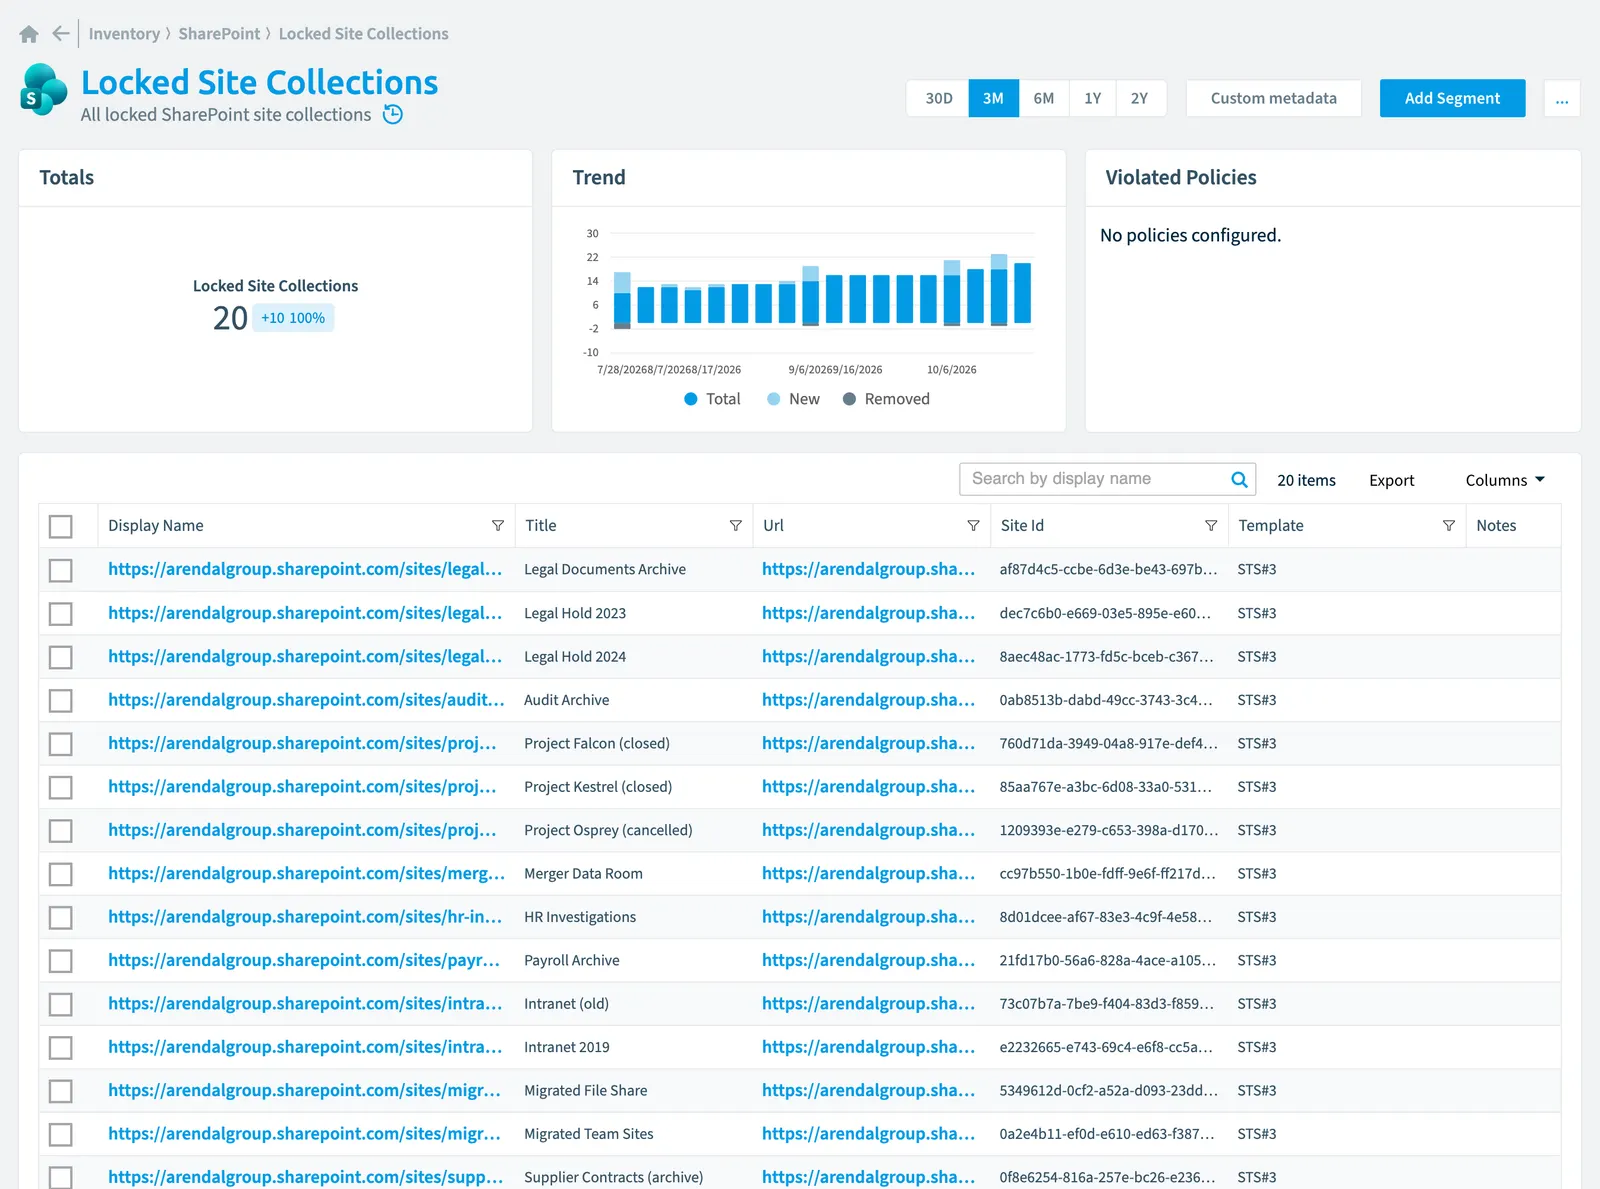The height and width of the screenshot is (1189, 1600).
Task: Open the Url column filter
Action: [973, 526]
